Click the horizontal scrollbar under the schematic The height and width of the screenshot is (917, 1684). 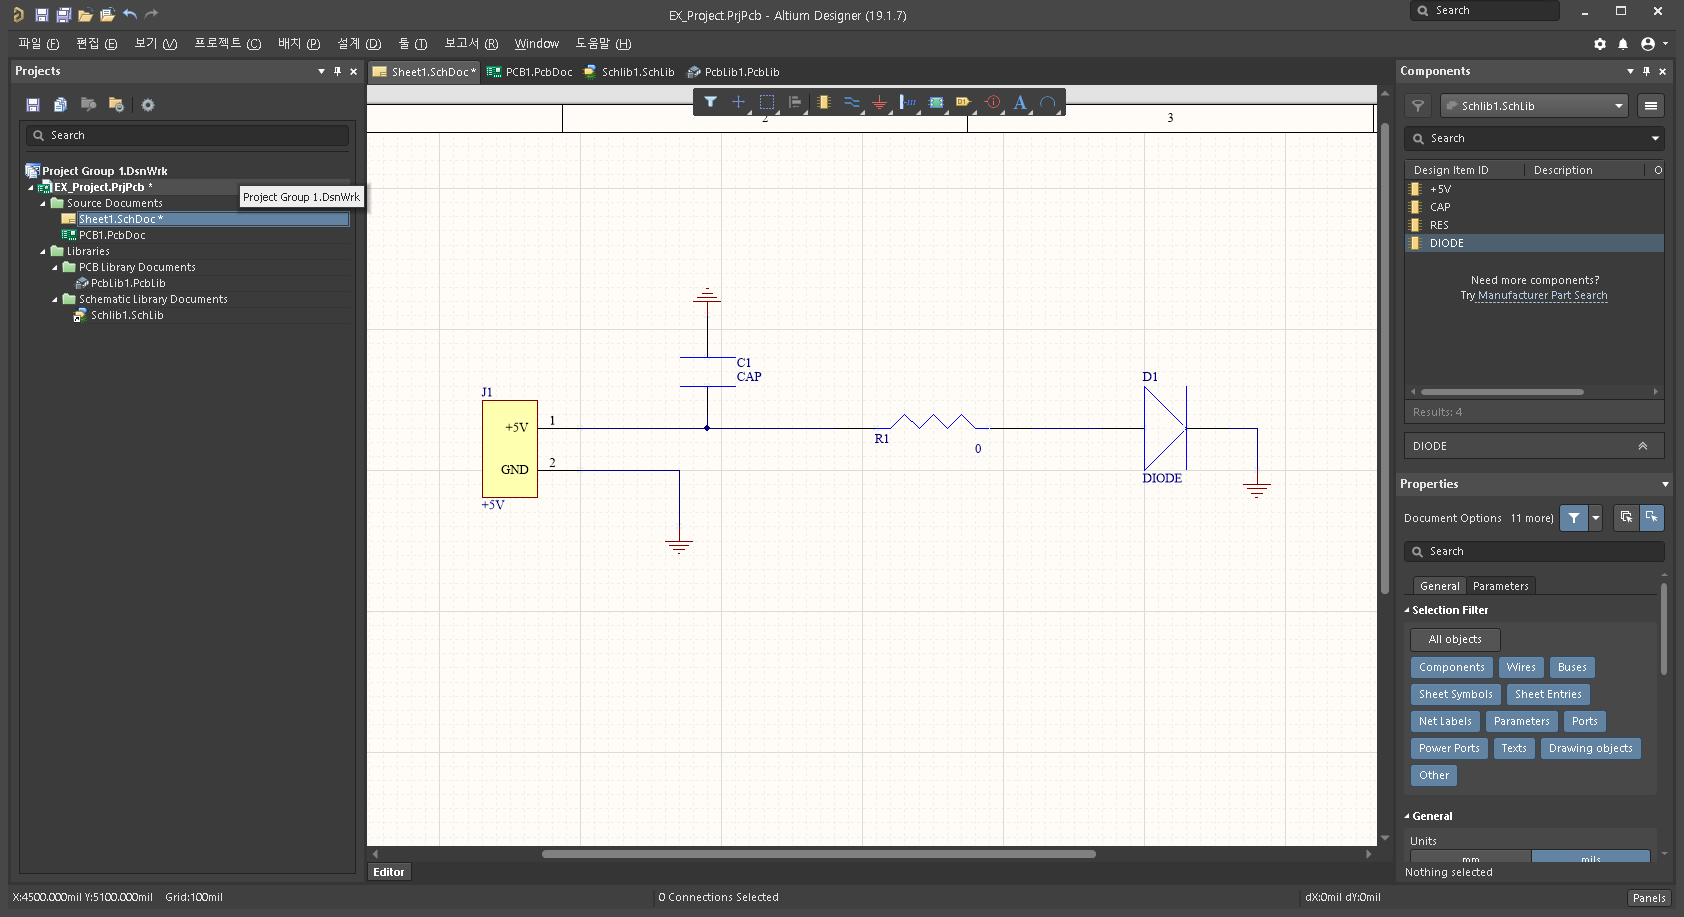point(818,854)
